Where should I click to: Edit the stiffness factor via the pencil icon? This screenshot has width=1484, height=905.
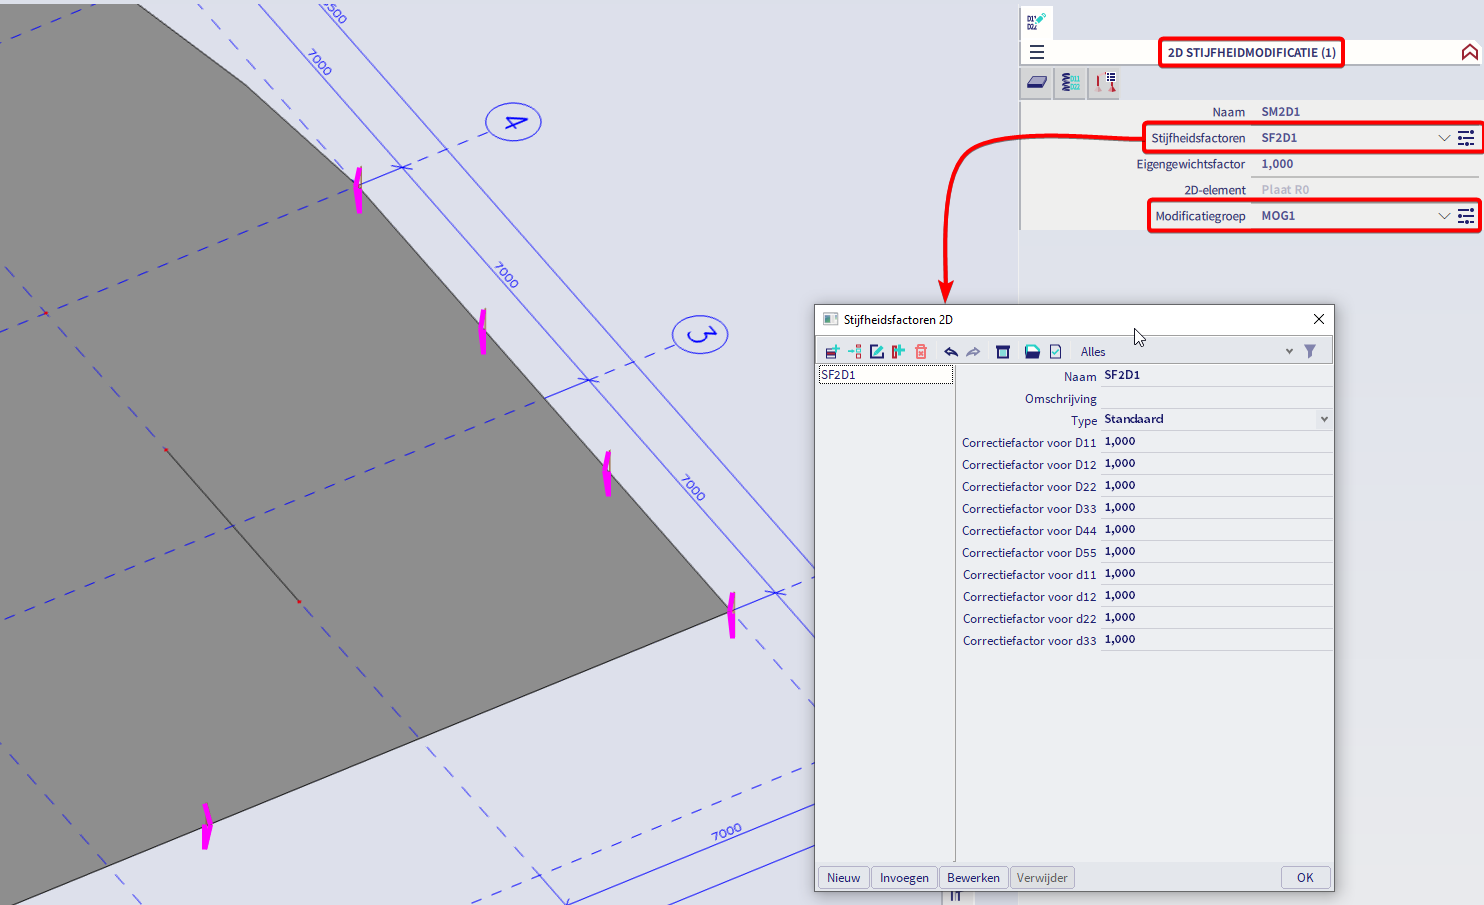pyautogui.click(x=876, y=351)
